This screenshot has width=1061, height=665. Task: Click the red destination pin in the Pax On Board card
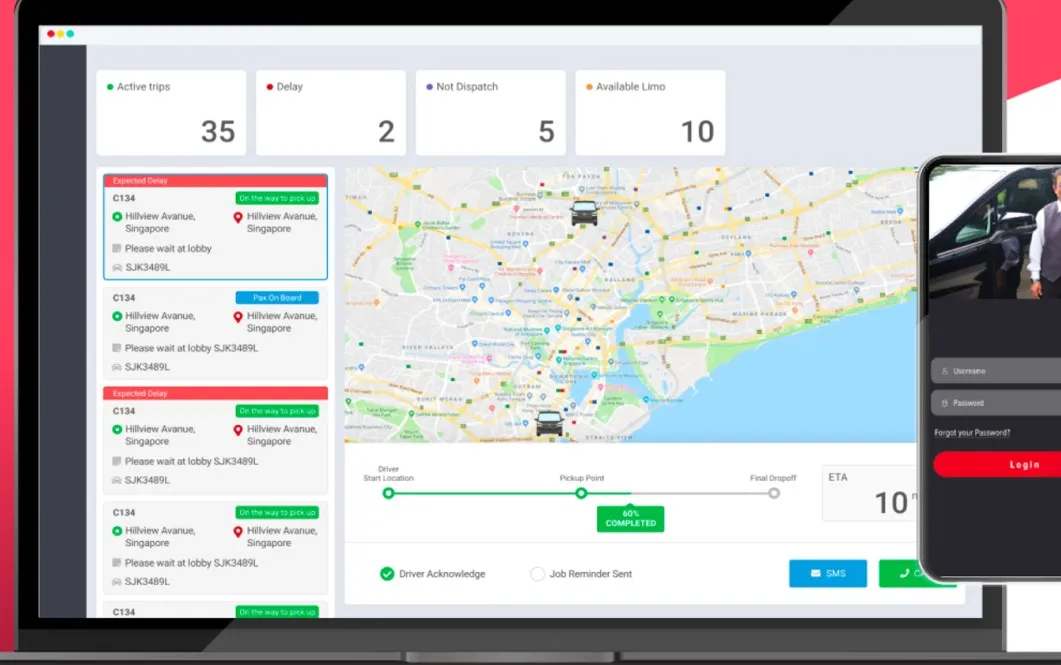click(238, 317)
